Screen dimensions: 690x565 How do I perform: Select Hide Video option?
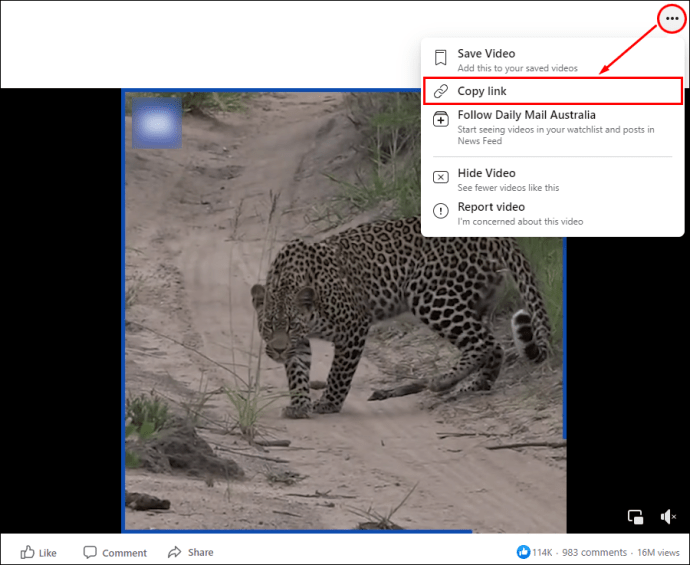coord(553,180)
